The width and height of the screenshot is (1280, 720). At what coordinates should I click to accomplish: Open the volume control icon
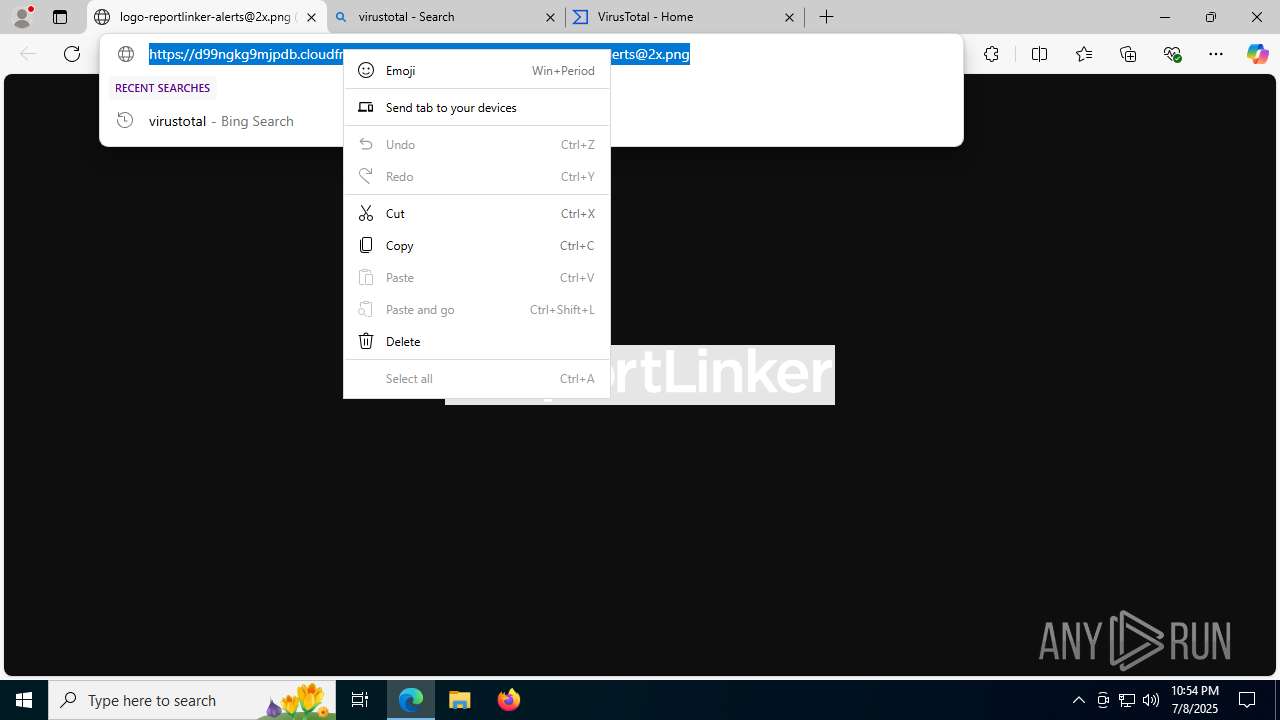coord(1150,700)
